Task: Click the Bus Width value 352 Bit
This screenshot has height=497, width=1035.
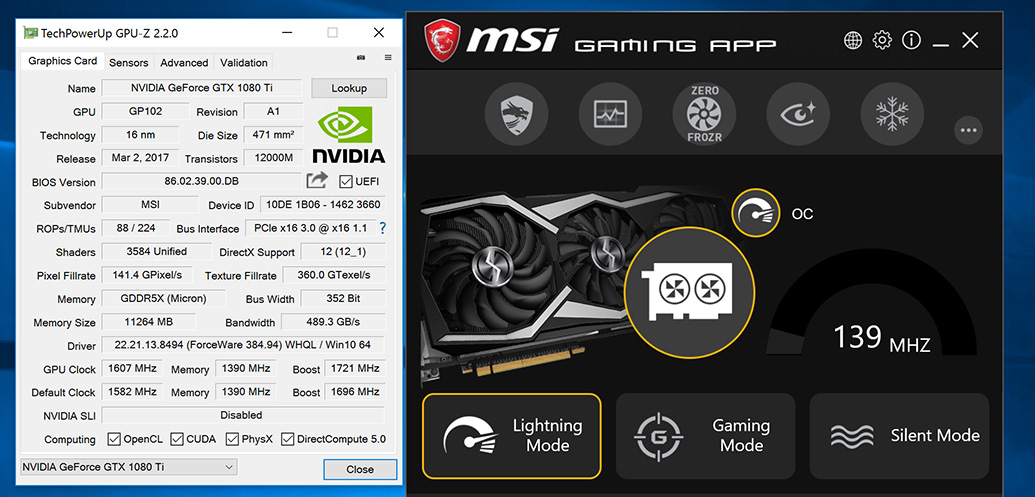Action: click(x=343, y=298)
